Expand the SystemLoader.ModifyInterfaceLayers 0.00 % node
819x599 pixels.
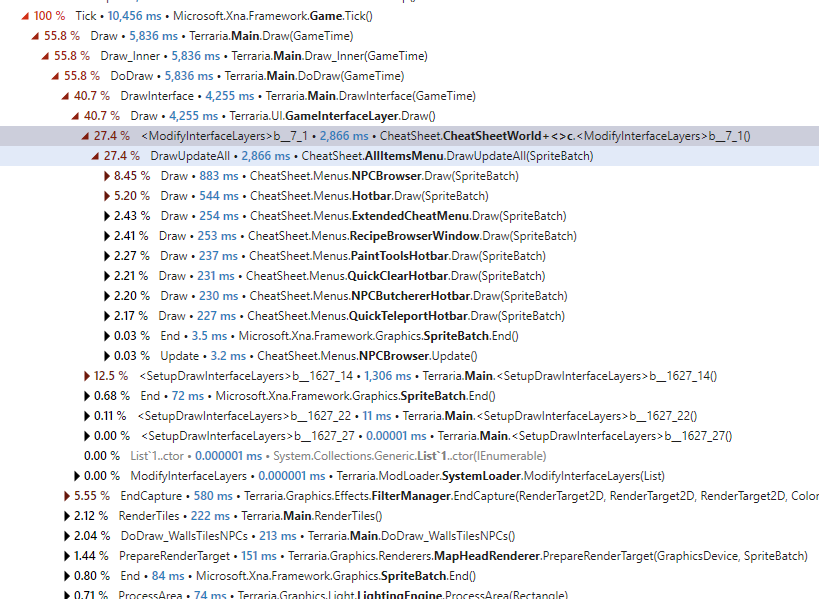pyautogui.click(x=77, y=476)
